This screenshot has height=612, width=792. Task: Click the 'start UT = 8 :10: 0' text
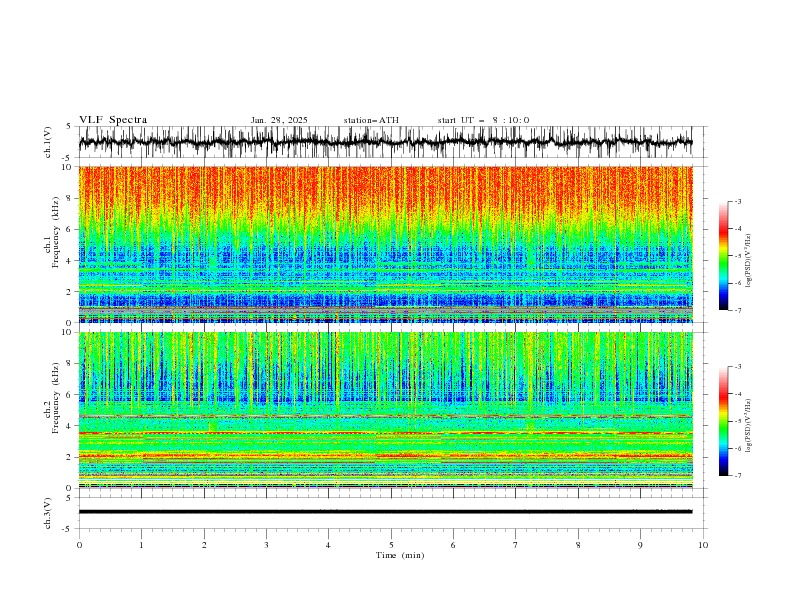pos(483,120)
